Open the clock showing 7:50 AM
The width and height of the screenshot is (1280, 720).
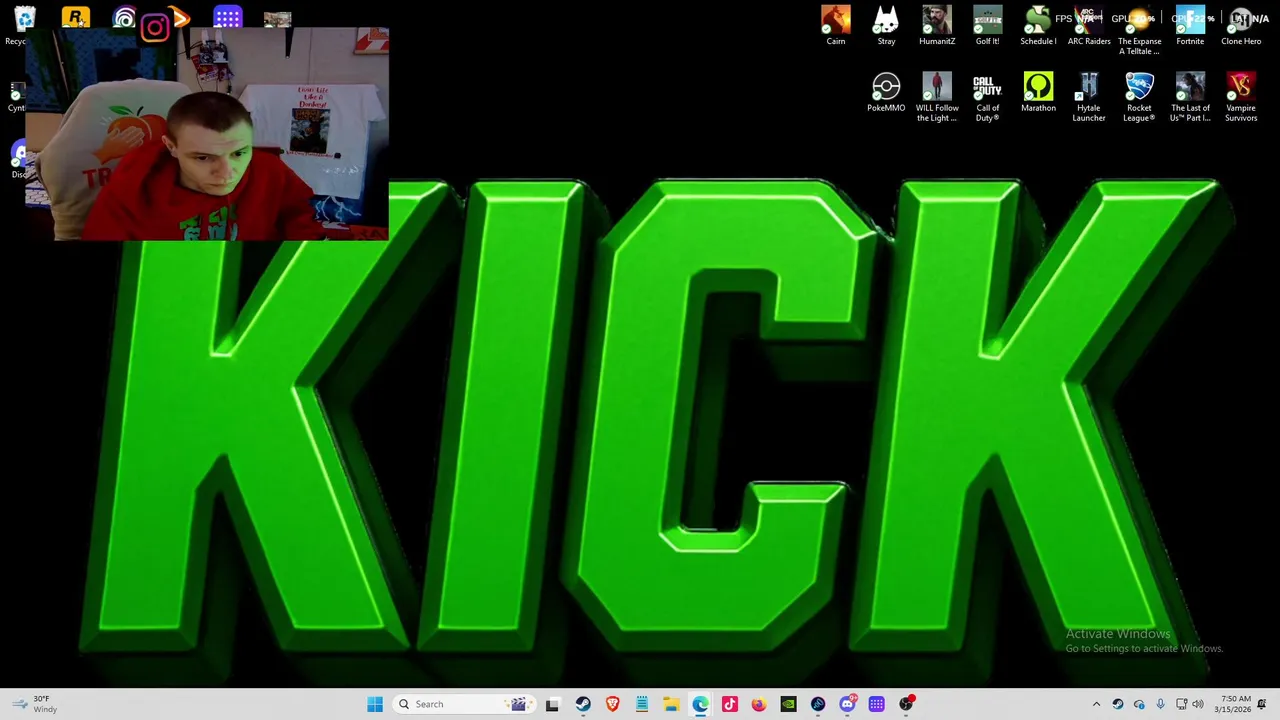tap(1233, 704)
